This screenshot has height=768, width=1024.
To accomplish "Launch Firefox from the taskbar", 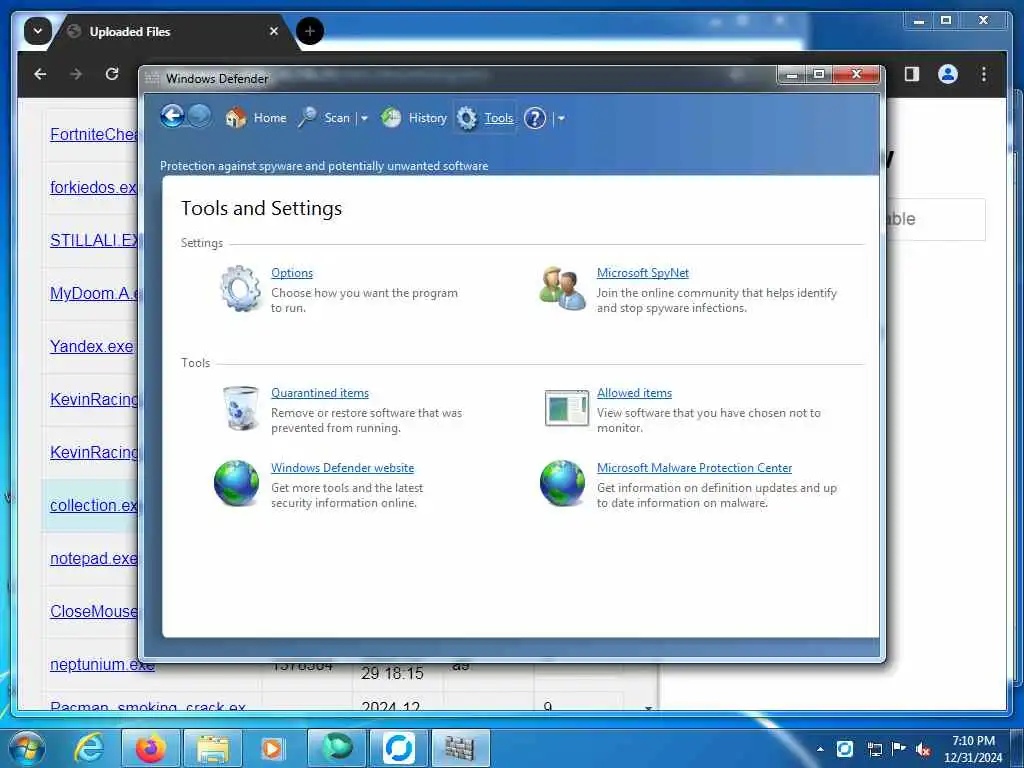I will coord(150,748).
